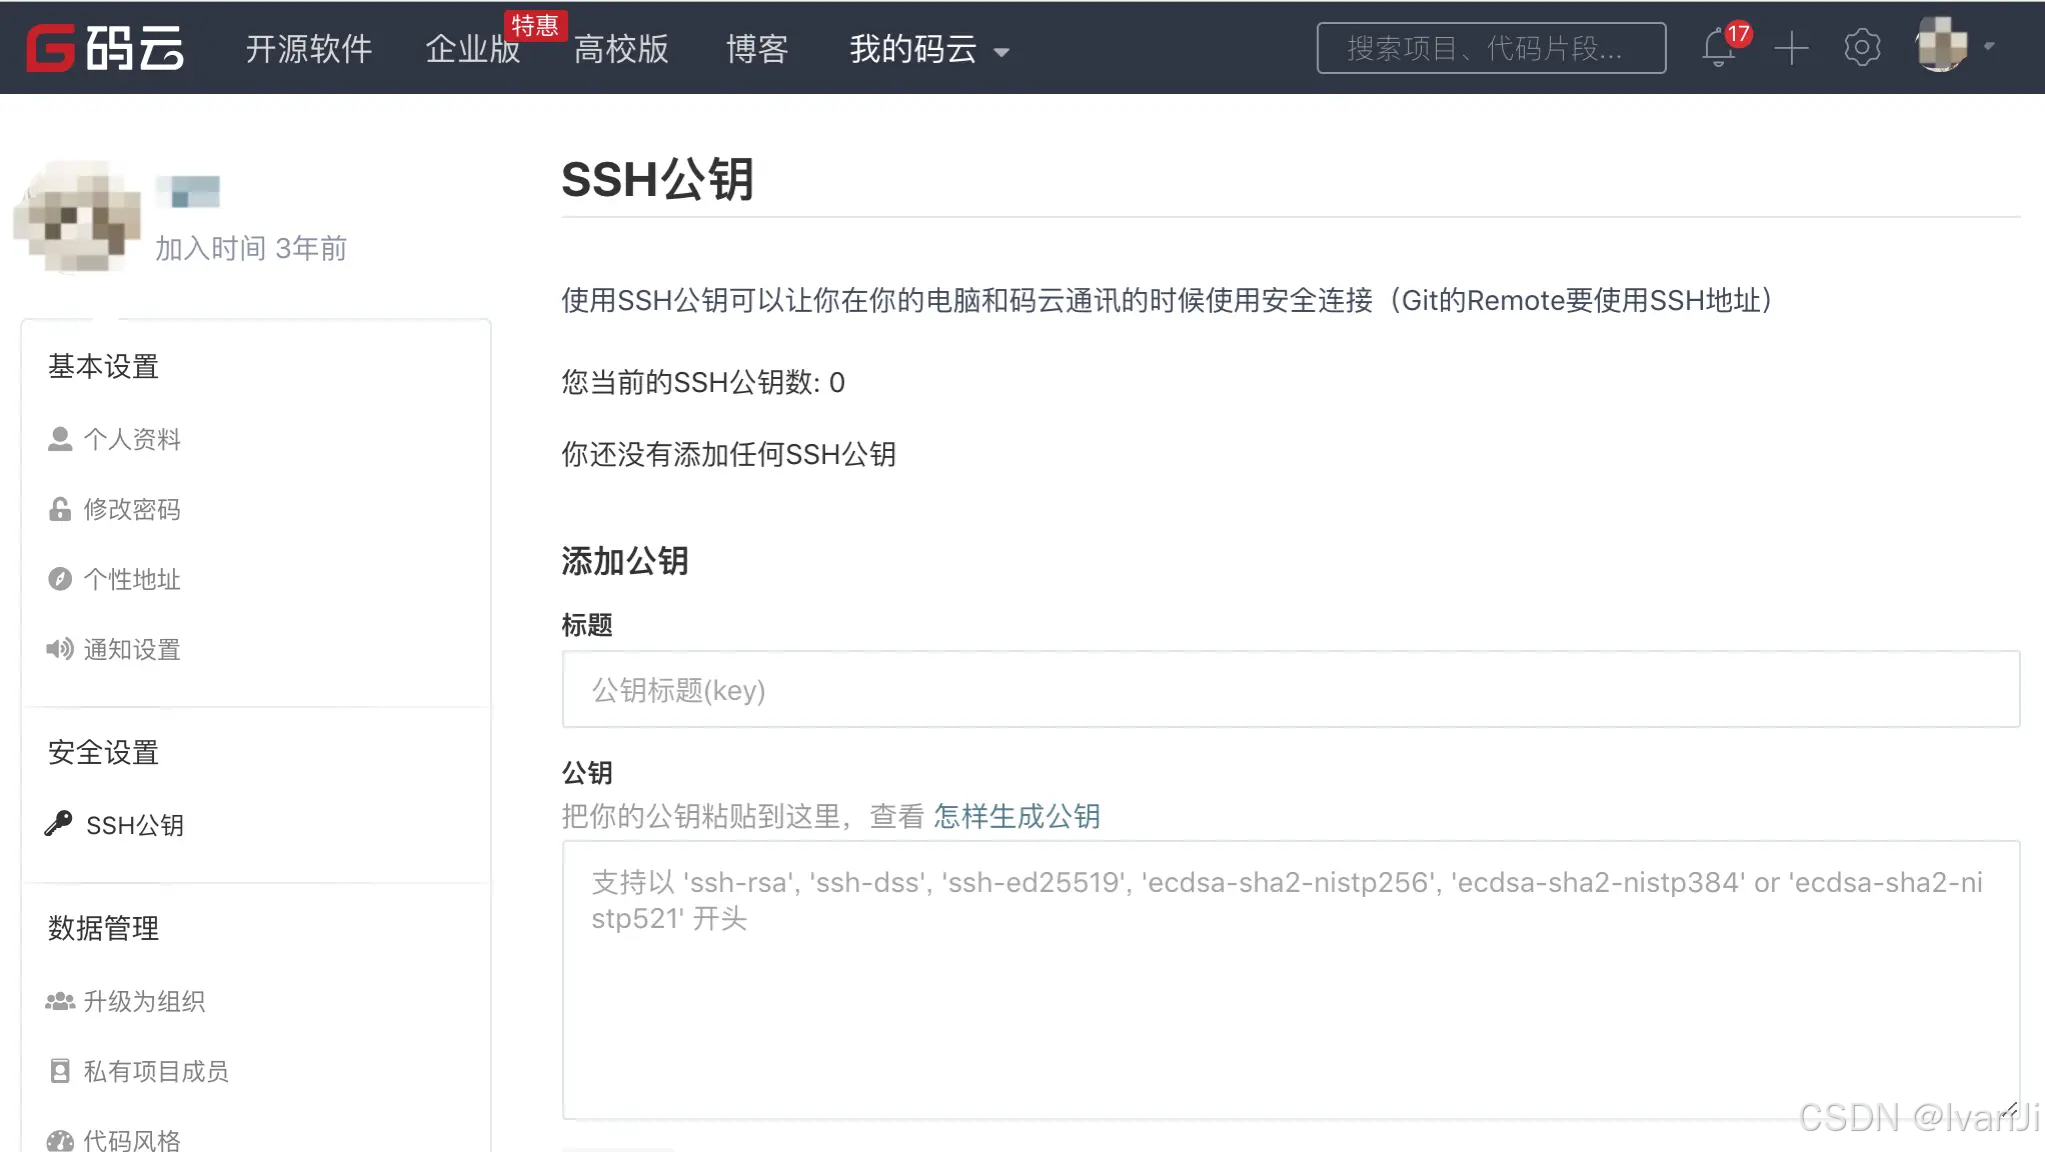Viewport: 2045px width, 1152px height.
Task: Click the group icon for 升级为组织
Action: coord(60,1001)
